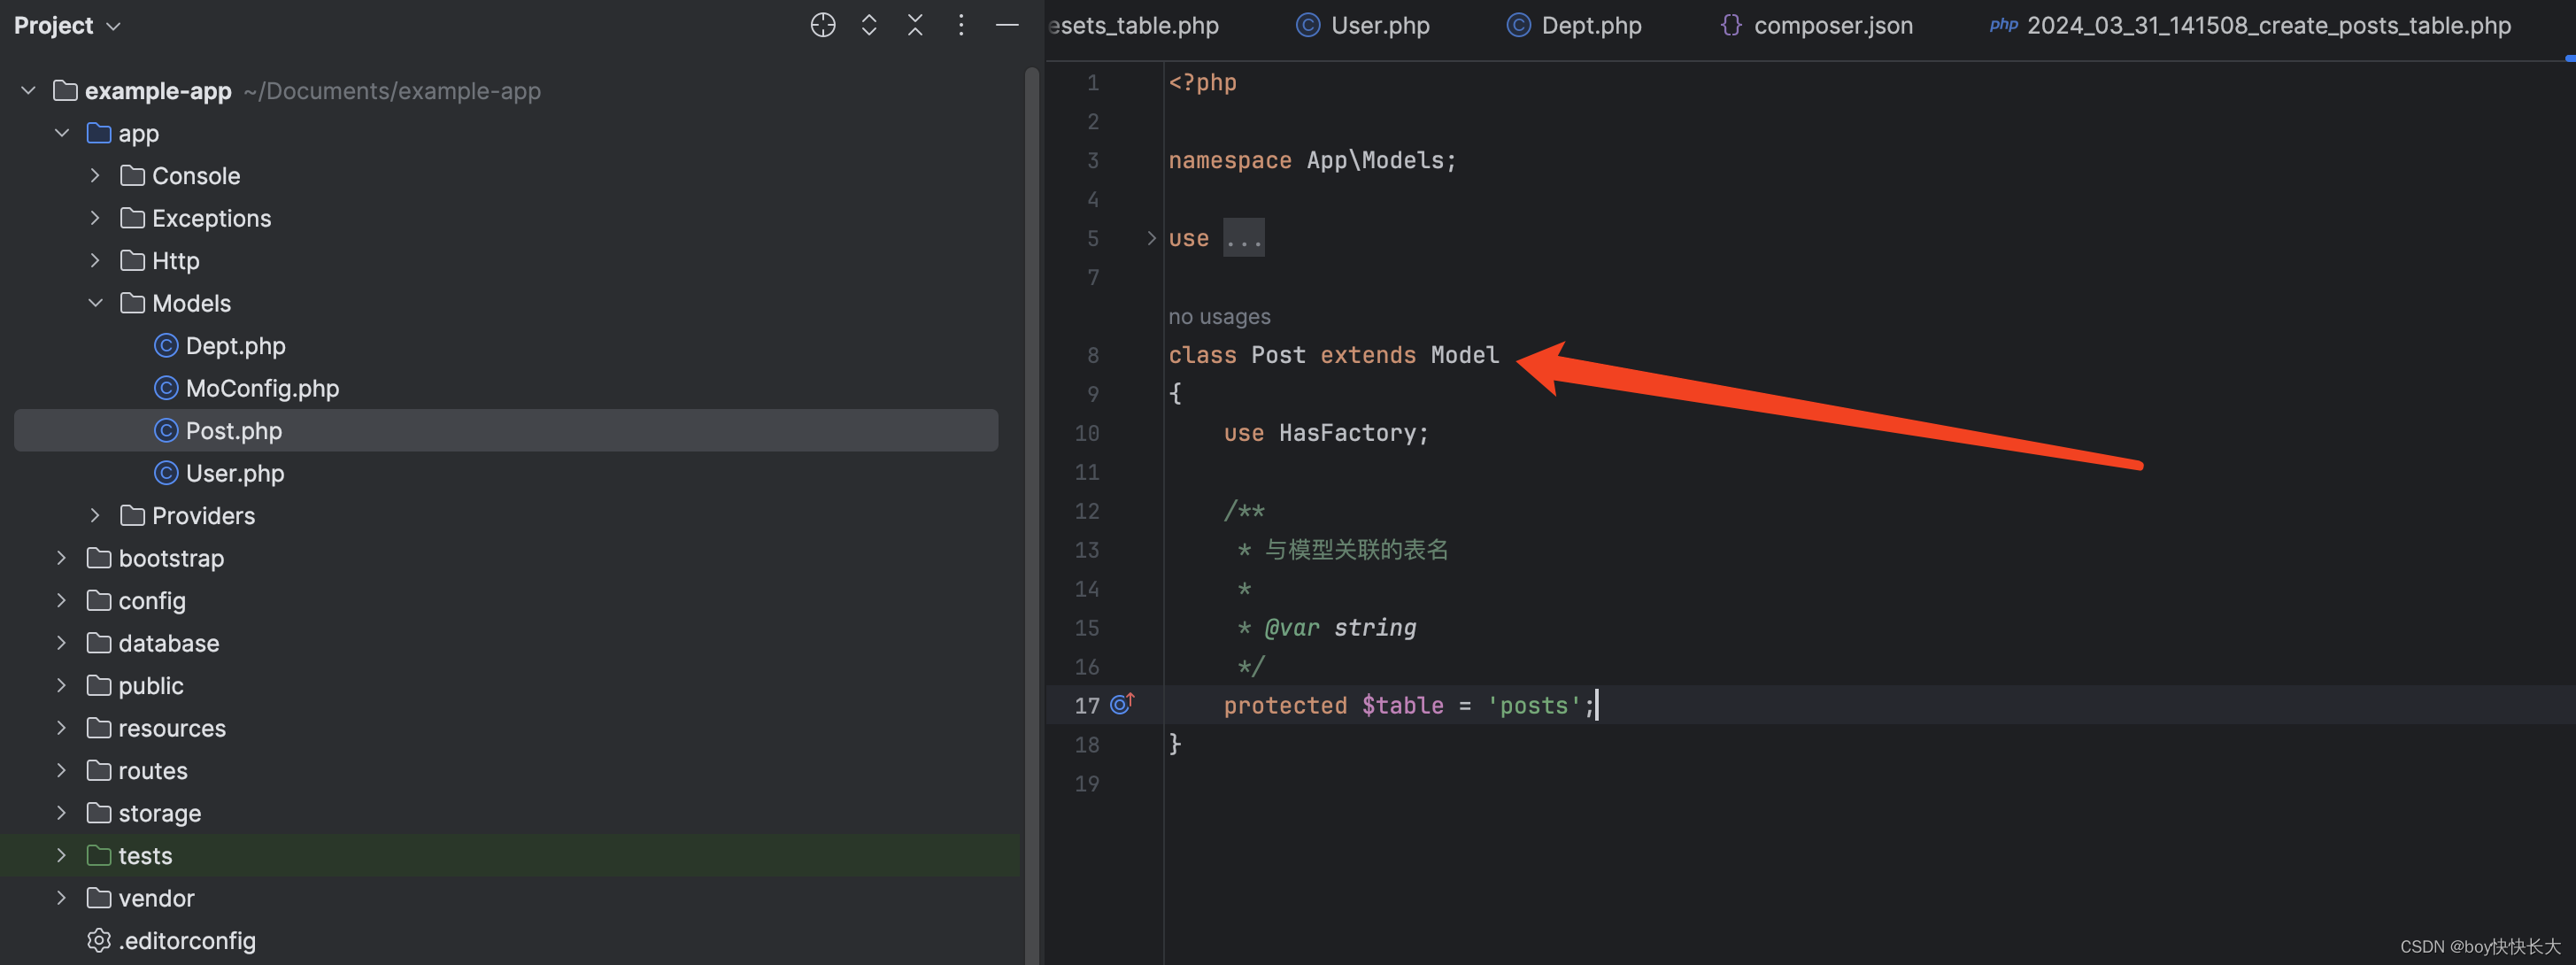The width and height of the screenshot is (2576, 965).
Task: Click the Select Opened File crosshair icon
Action: click(822, 25)
